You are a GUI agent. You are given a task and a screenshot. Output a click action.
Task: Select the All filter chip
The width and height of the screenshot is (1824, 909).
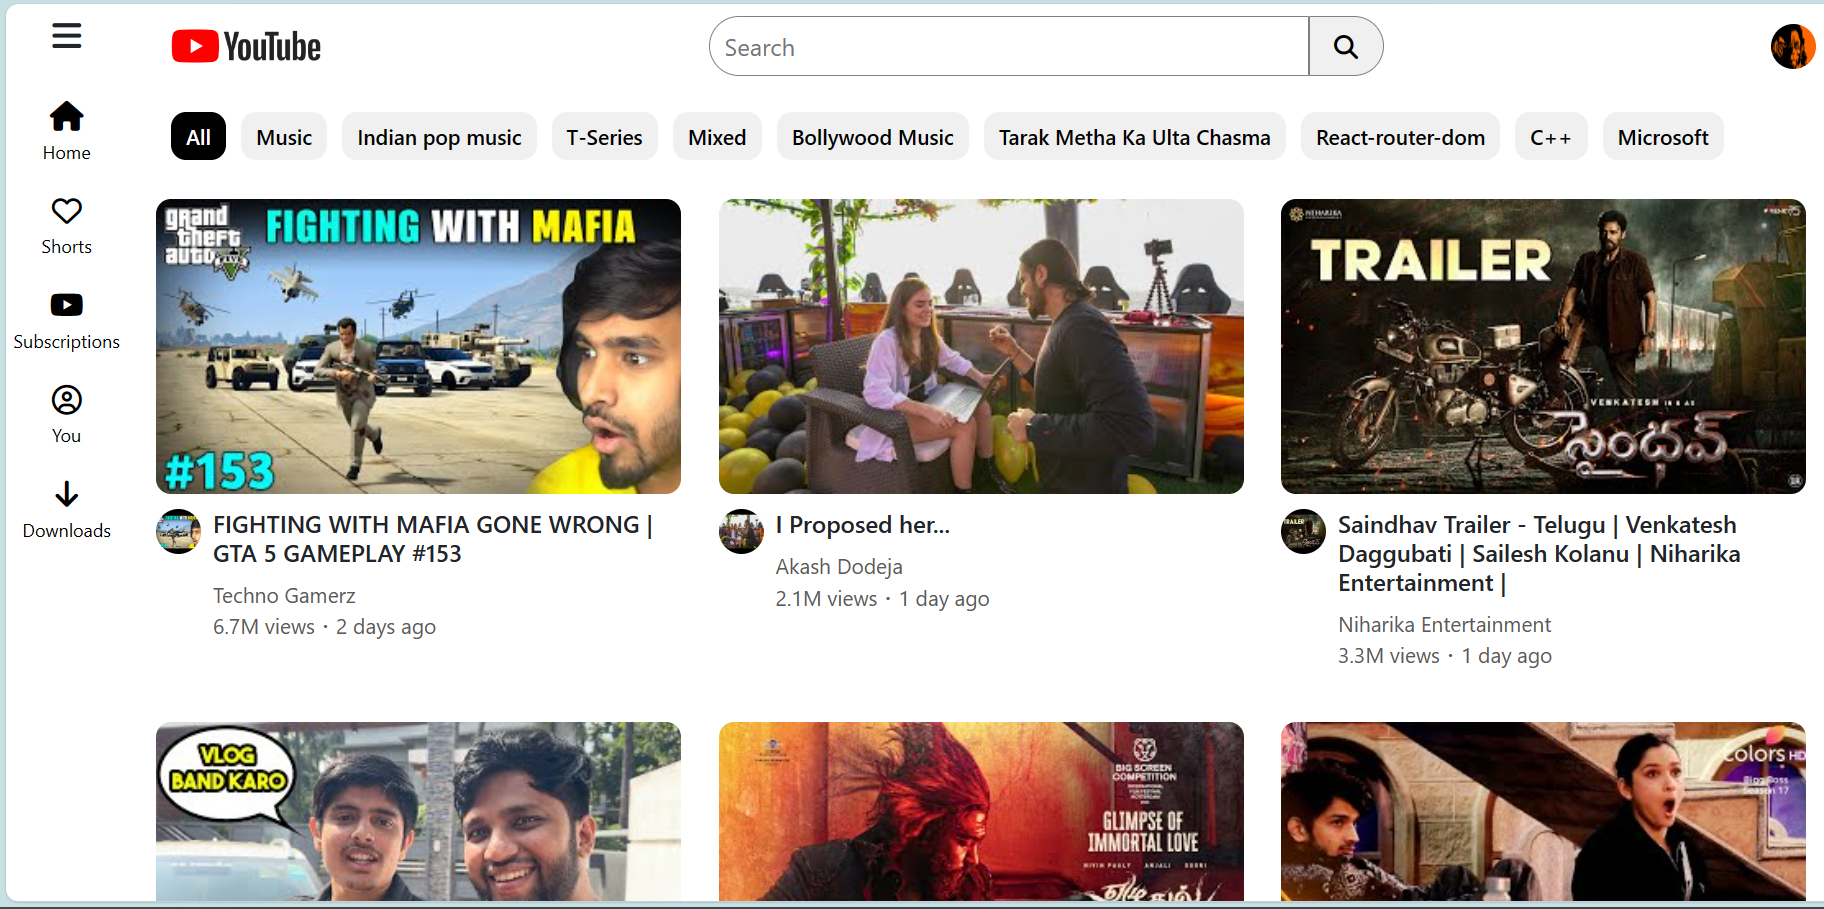point(198,137)
